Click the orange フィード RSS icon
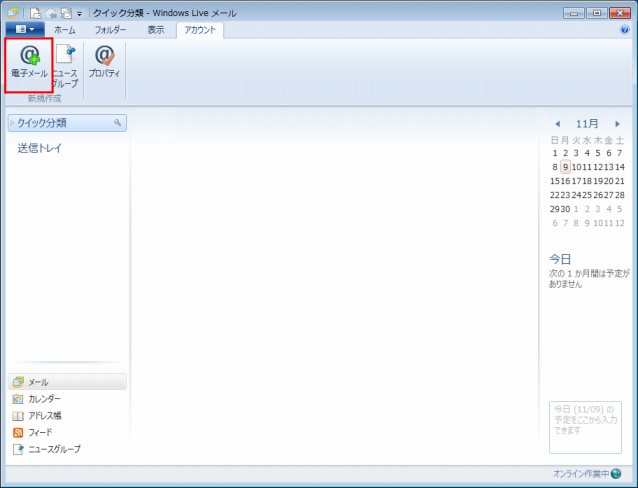The height and width of the screenshot is (488, 638). [x=18, y=432]
